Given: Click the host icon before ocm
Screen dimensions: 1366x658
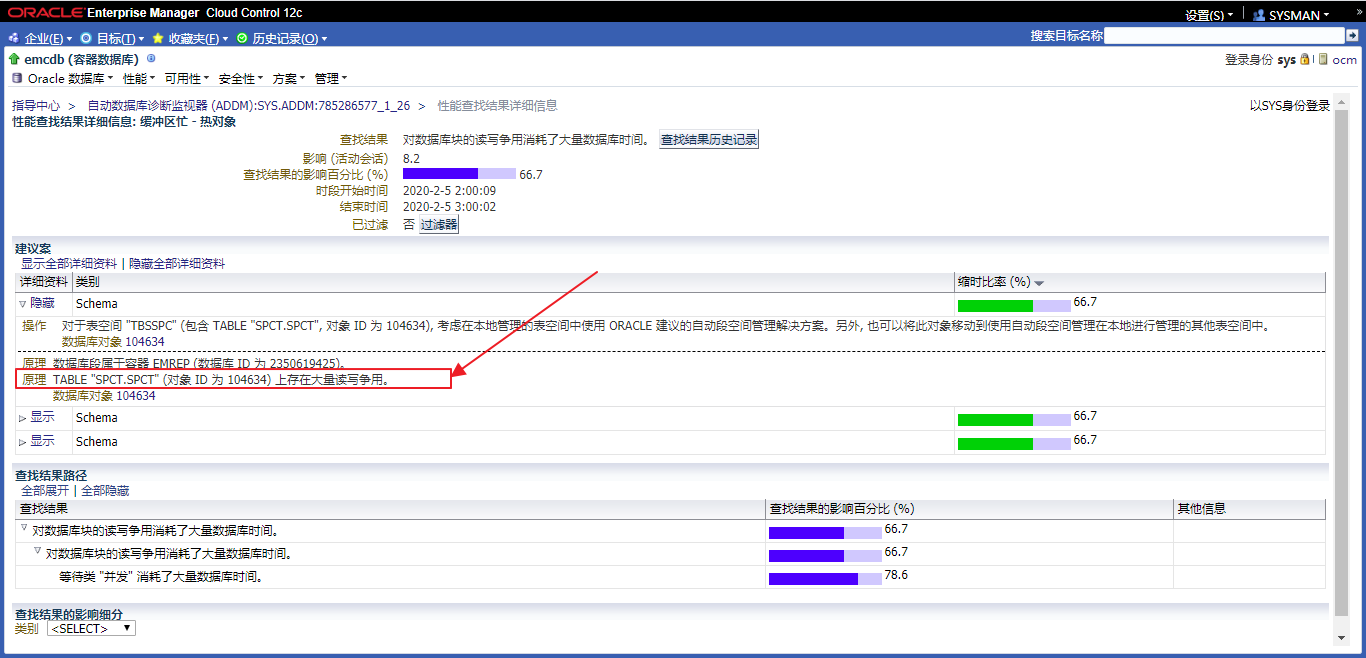Looking at the screenshot, I should [1323, 59].
